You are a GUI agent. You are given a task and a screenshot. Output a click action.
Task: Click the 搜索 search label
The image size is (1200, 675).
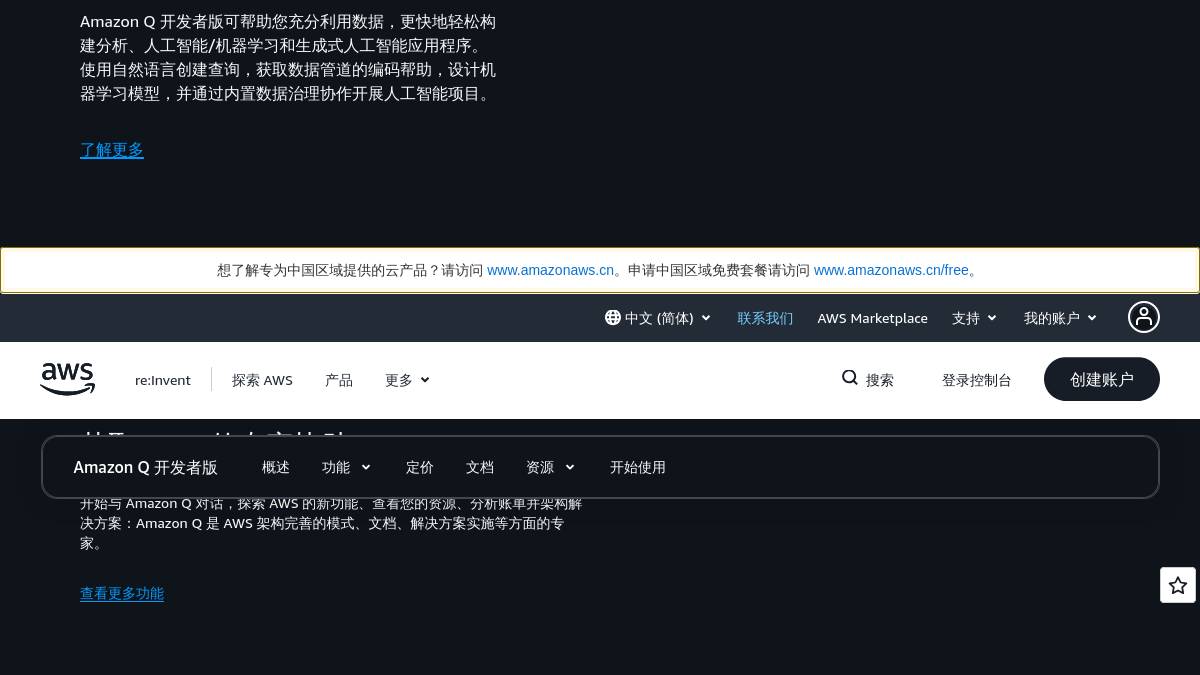coord(880,380)
